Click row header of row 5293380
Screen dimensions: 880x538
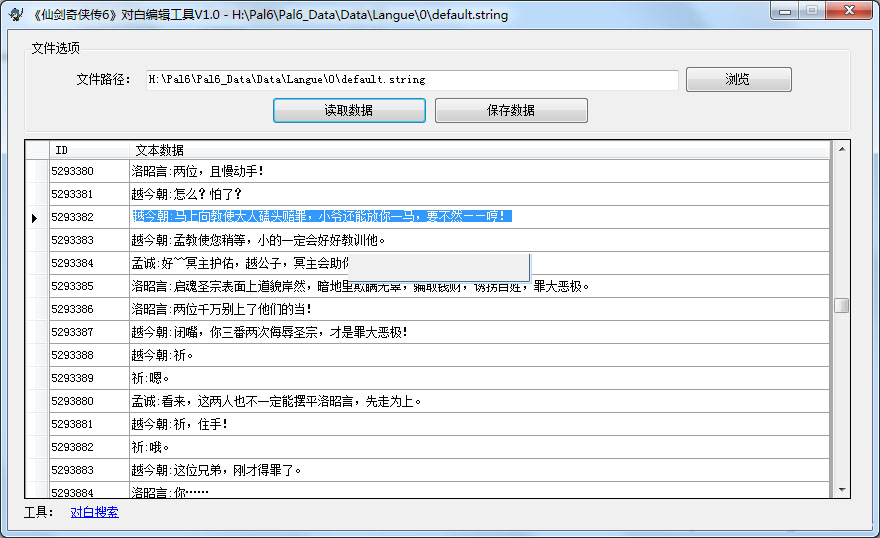pyautogui.click(x=38, y=171)
